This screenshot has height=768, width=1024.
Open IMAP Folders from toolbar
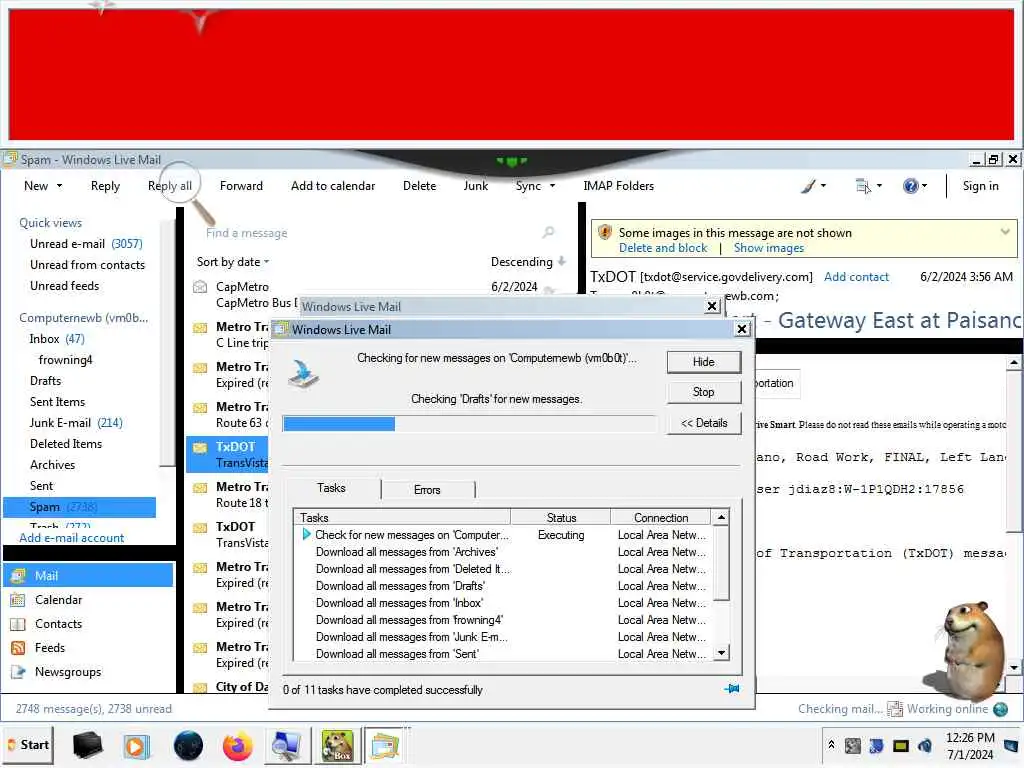tap(618, 186)
